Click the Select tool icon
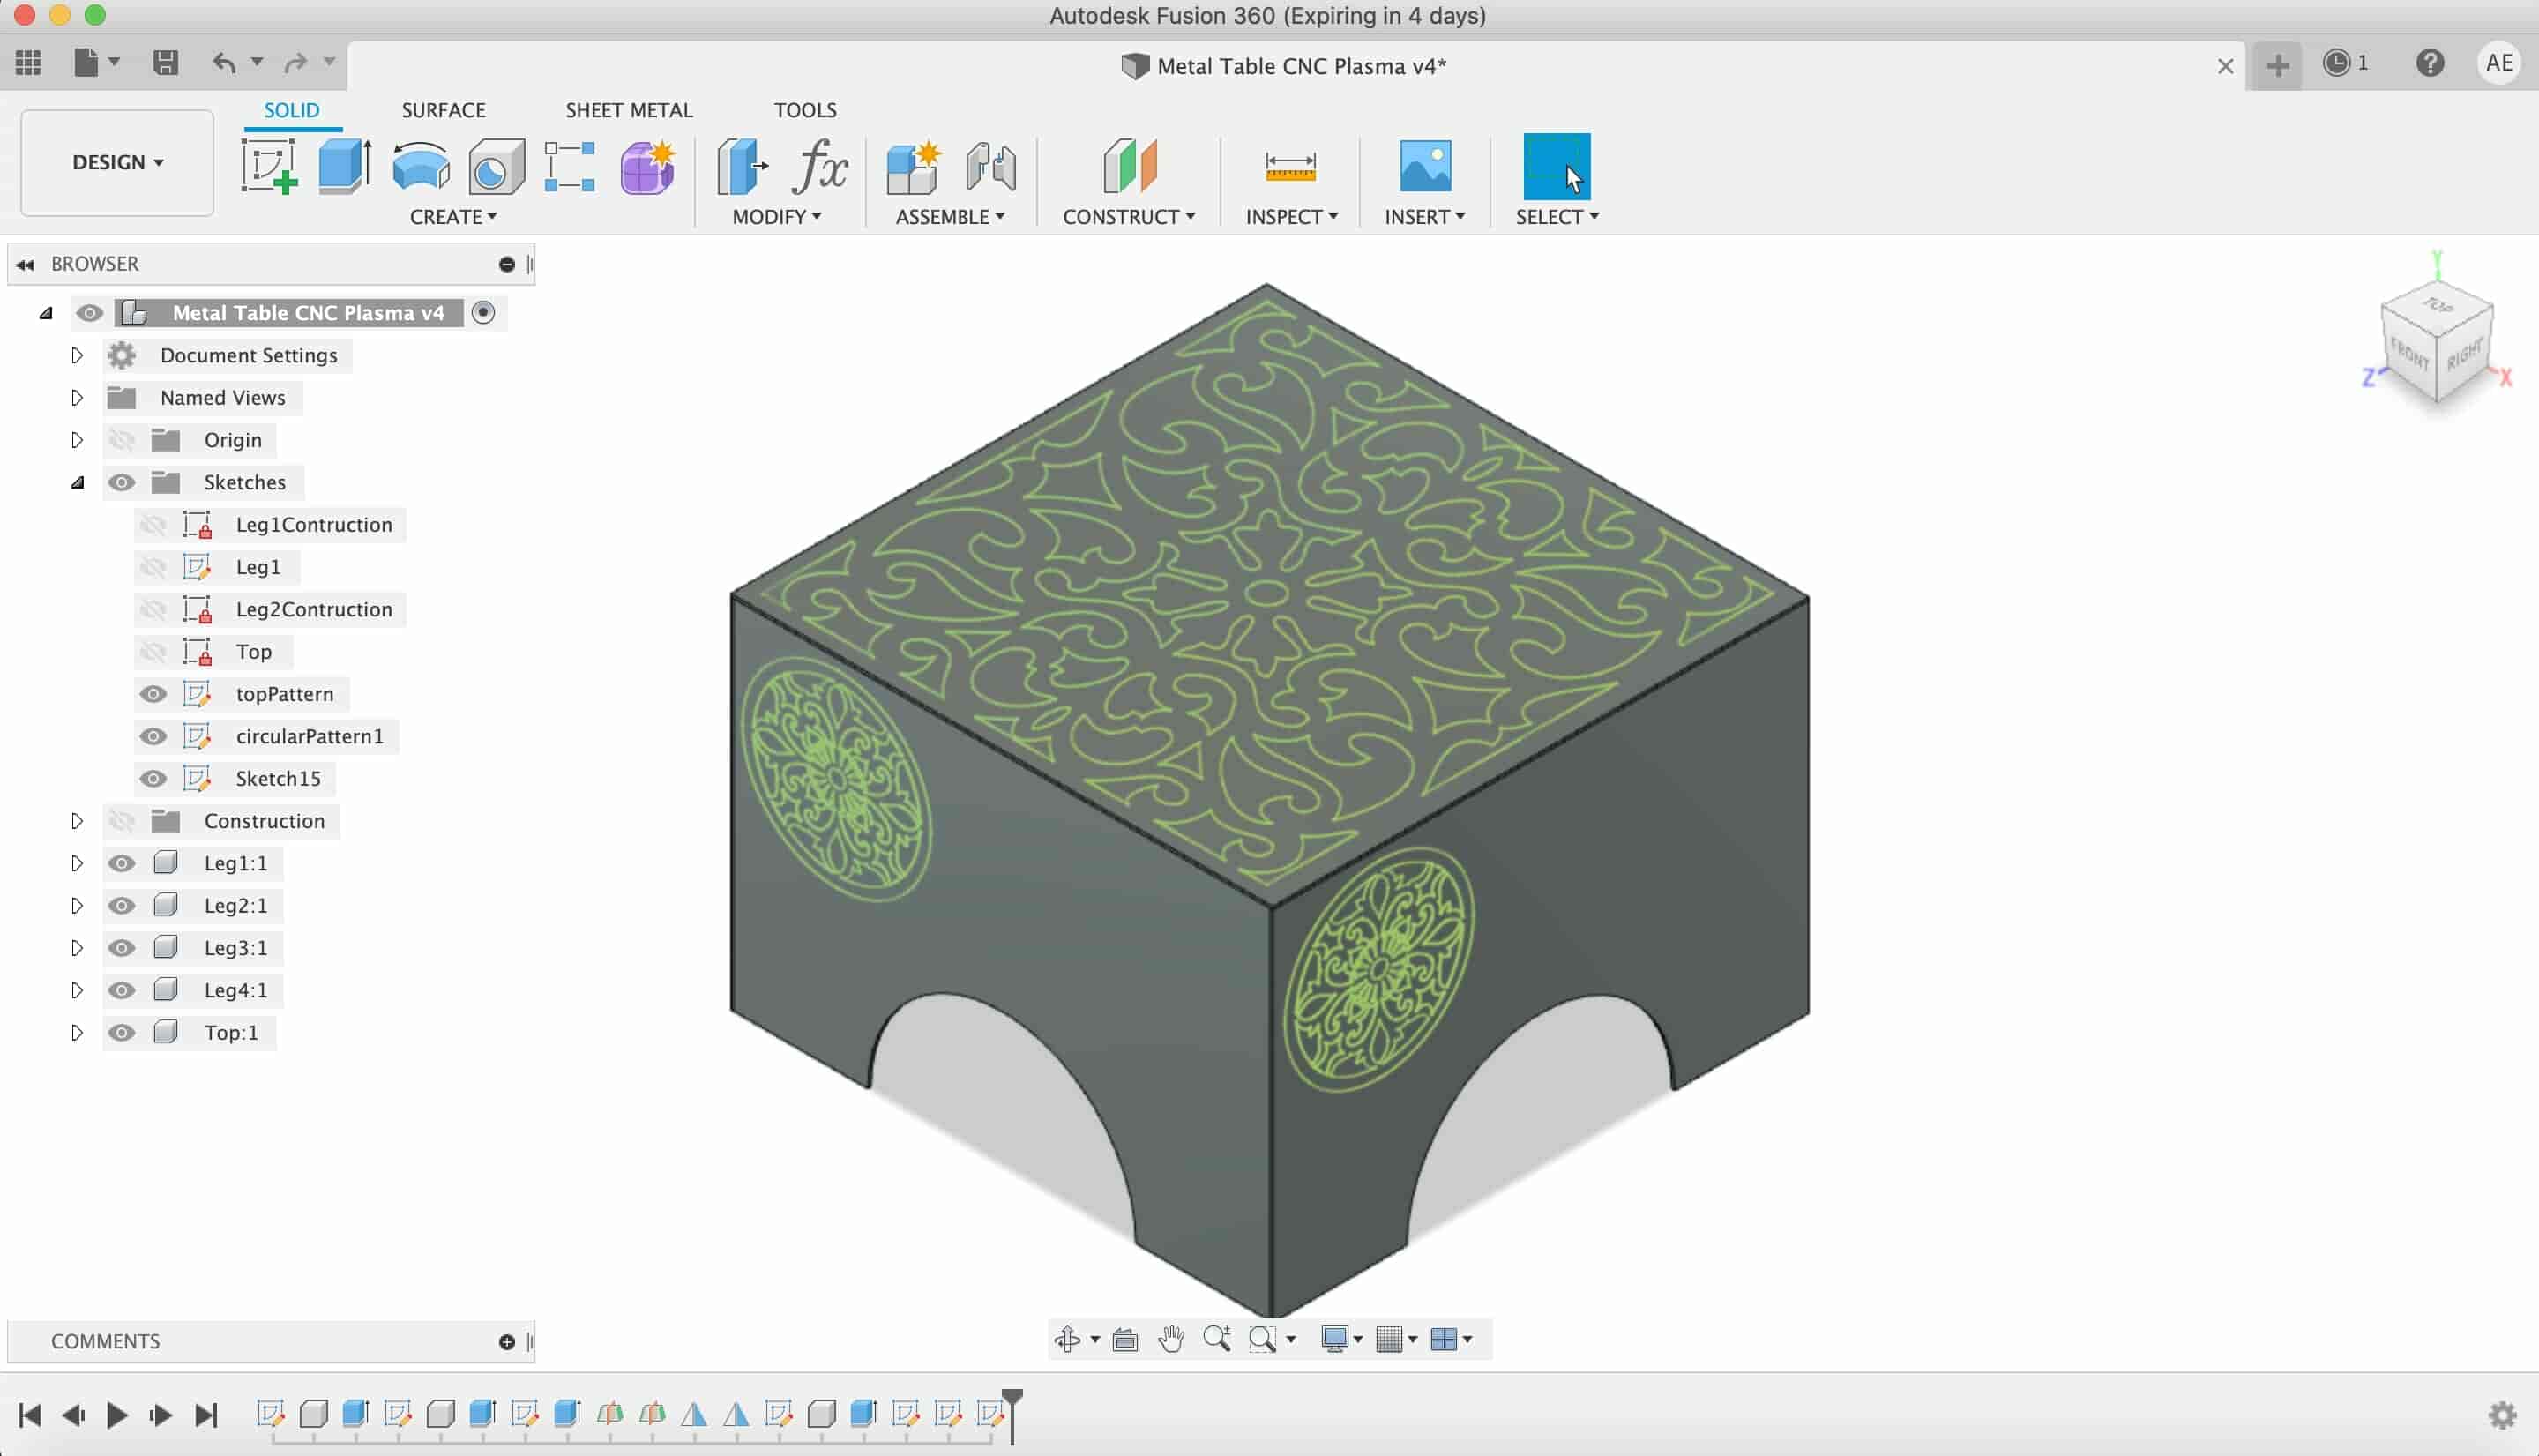 click(1556, 166)
